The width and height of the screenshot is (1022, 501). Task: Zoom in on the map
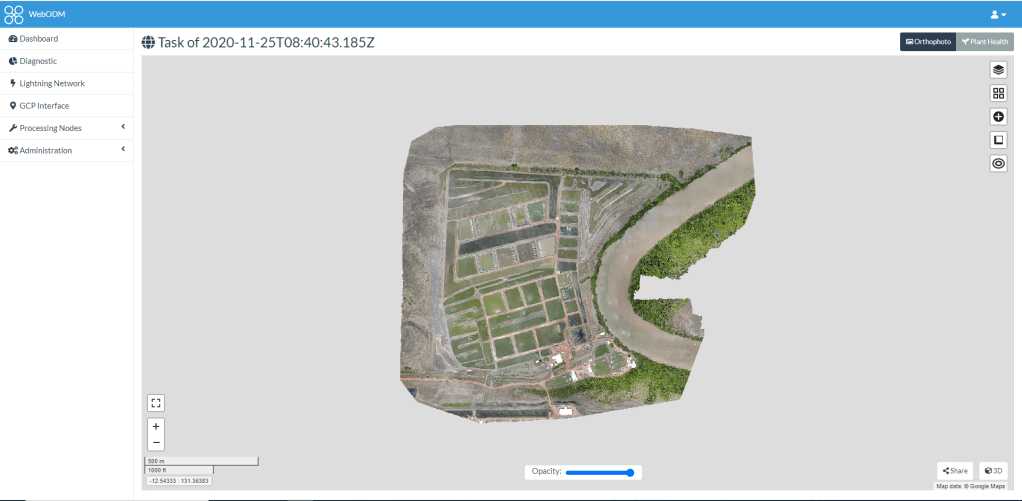tap(156, 426)
